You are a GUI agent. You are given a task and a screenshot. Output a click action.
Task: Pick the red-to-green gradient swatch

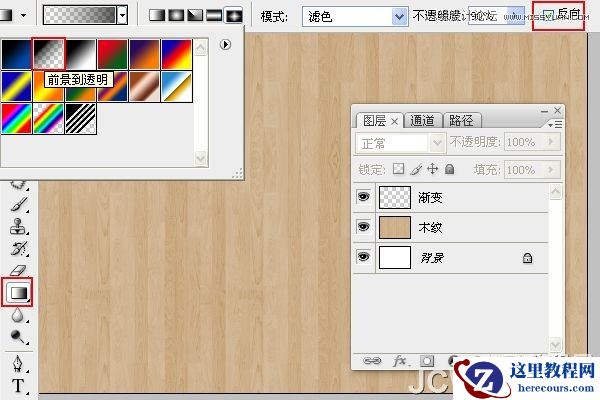[112, 54]
